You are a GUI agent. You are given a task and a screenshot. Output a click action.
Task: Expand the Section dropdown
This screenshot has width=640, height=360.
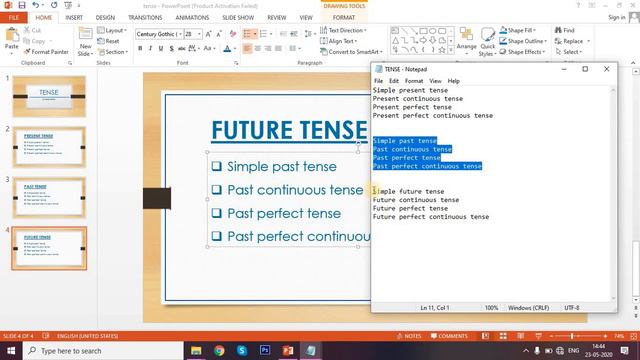pyautogui.click(x=113, y=52)
